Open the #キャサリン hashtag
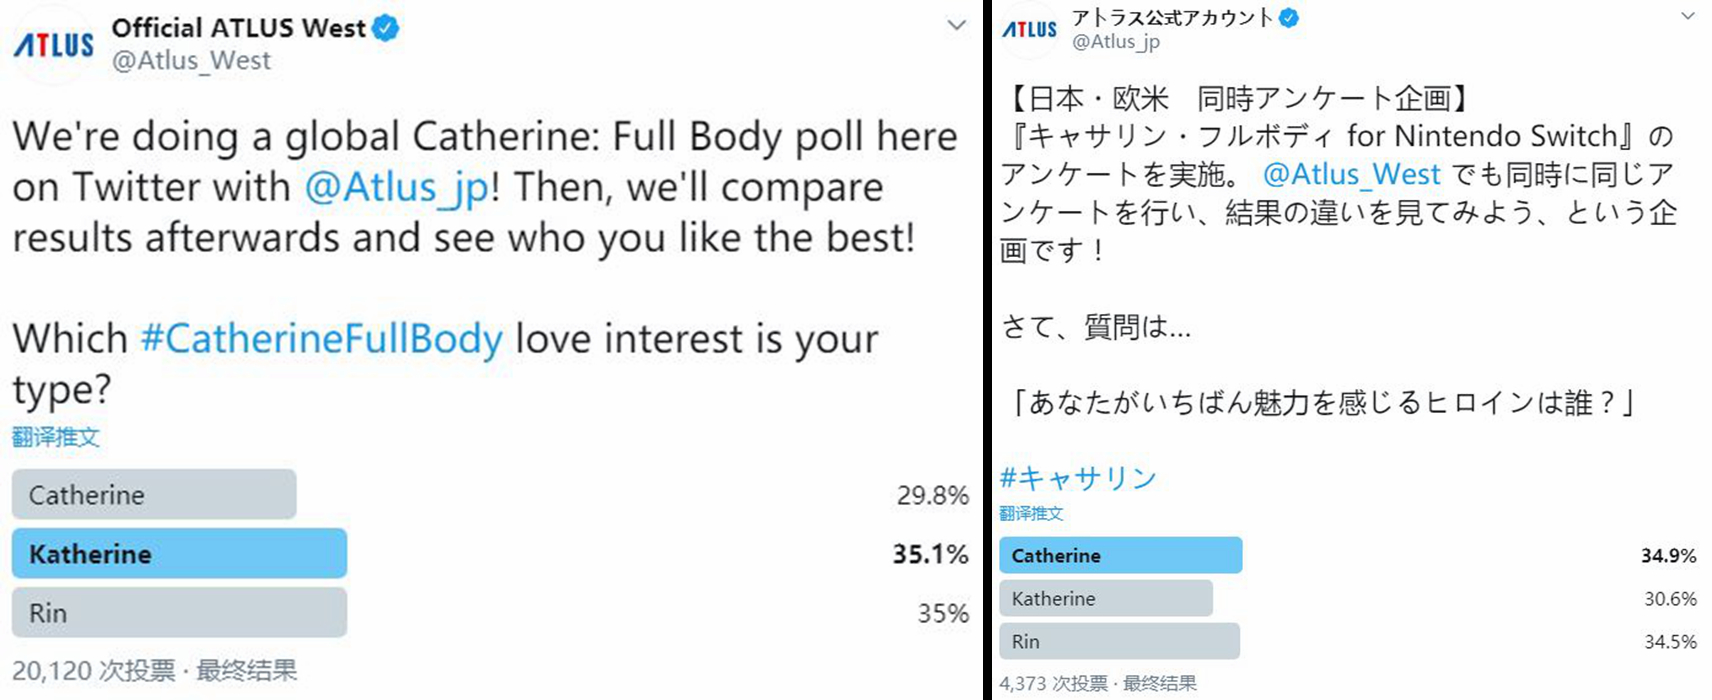Screen dimensions: 1712x700 coord(1078,478)
